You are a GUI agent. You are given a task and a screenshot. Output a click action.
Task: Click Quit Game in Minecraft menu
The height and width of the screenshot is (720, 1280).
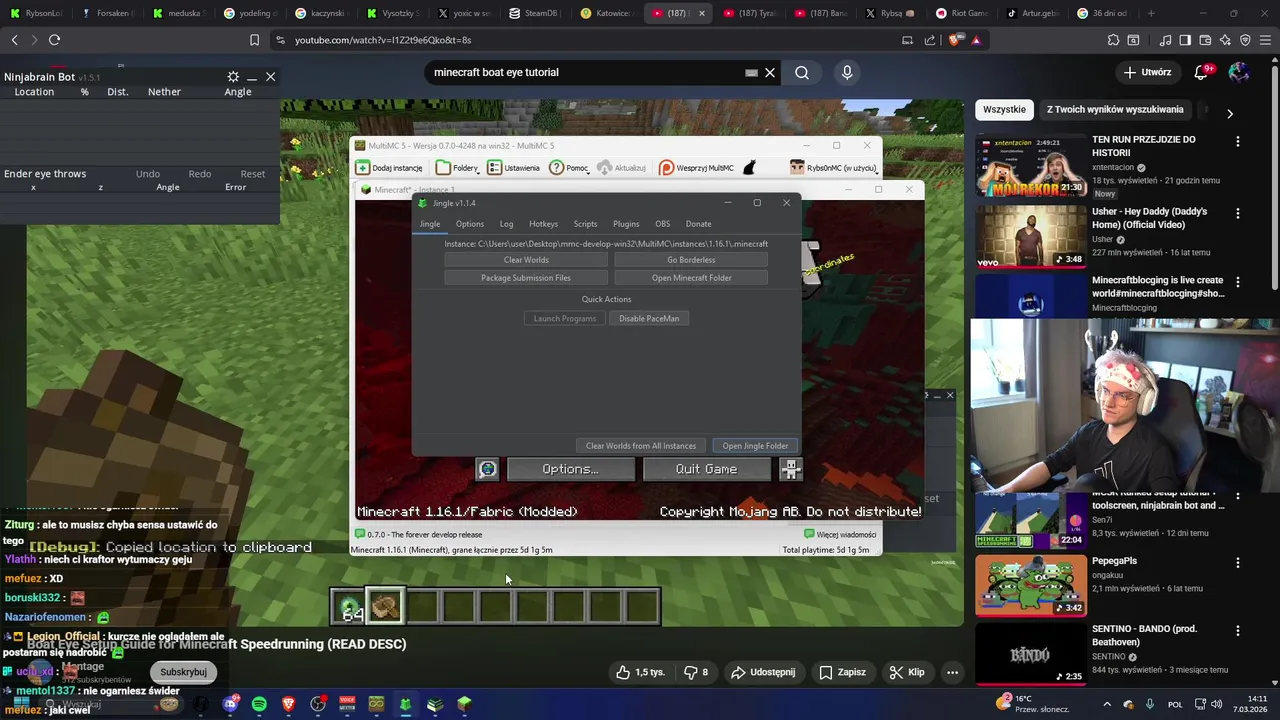[706, 469]
